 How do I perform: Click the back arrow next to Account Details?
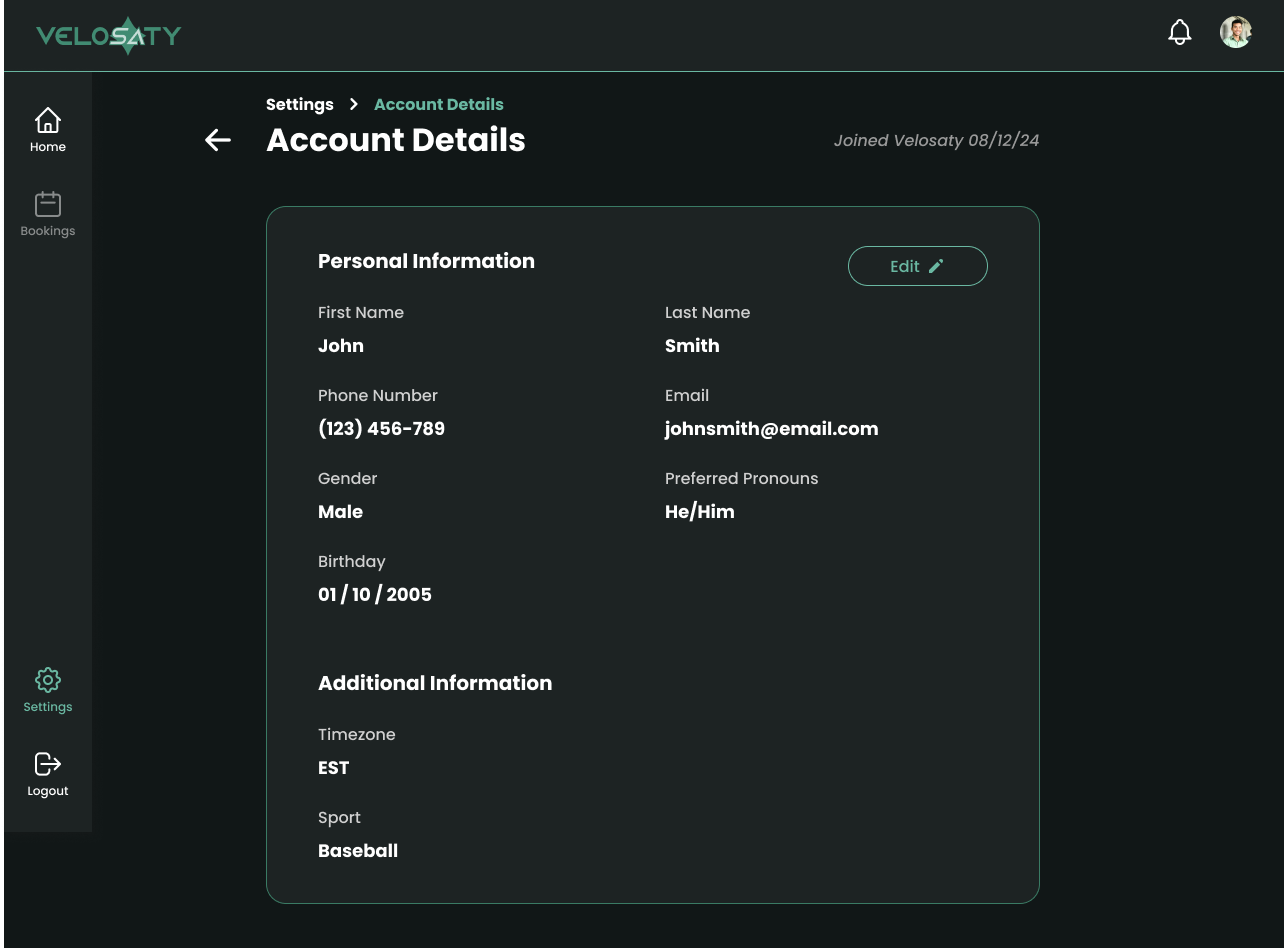pos(217,140)
